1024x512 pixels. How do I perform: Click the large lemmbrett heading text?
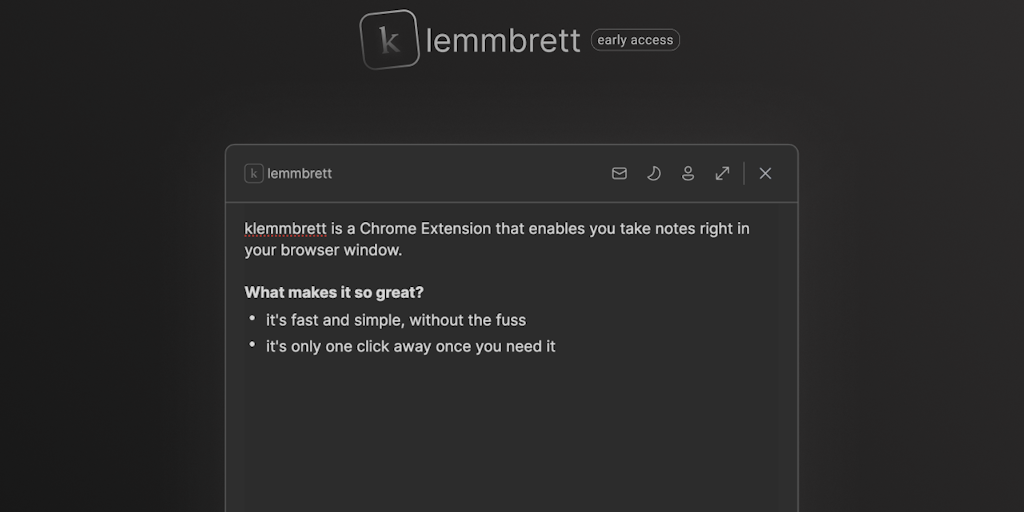click(503, 40)
